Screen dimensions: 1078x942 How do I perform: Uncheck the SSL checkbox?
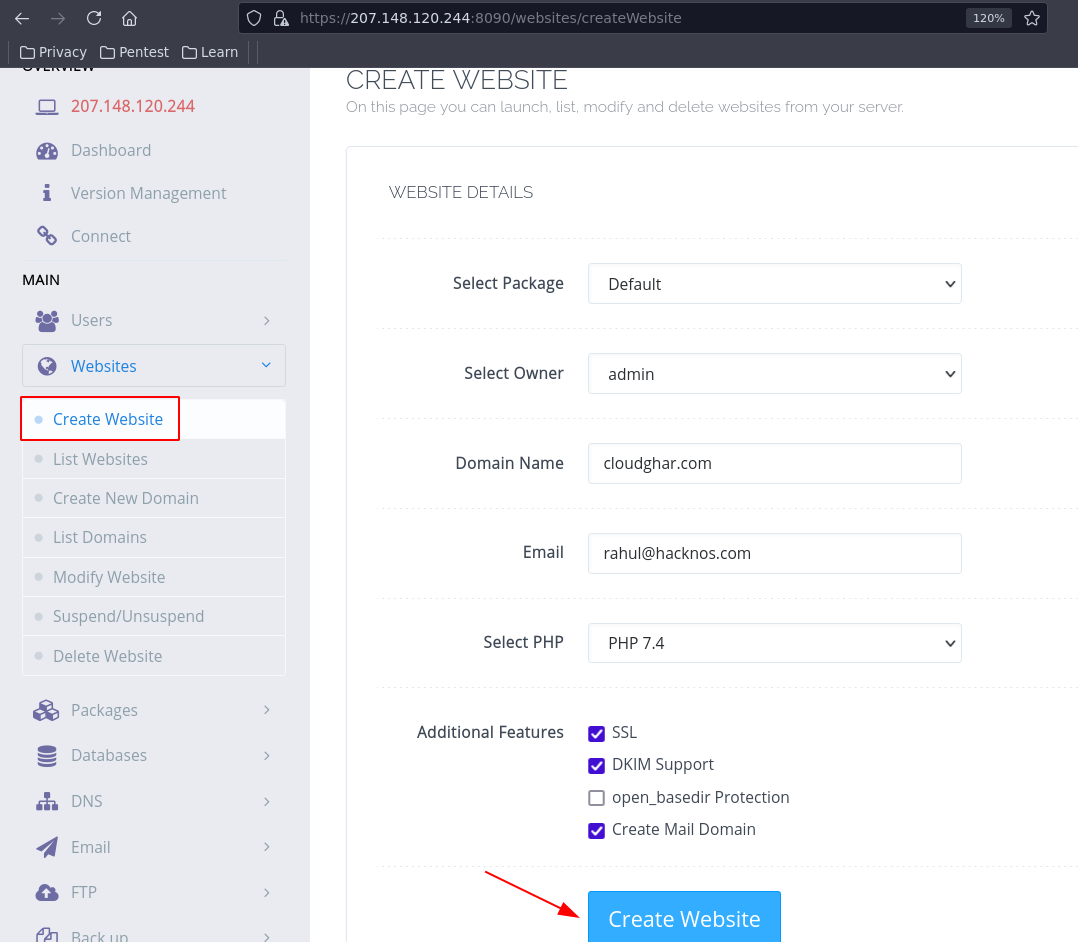(596, 734)
